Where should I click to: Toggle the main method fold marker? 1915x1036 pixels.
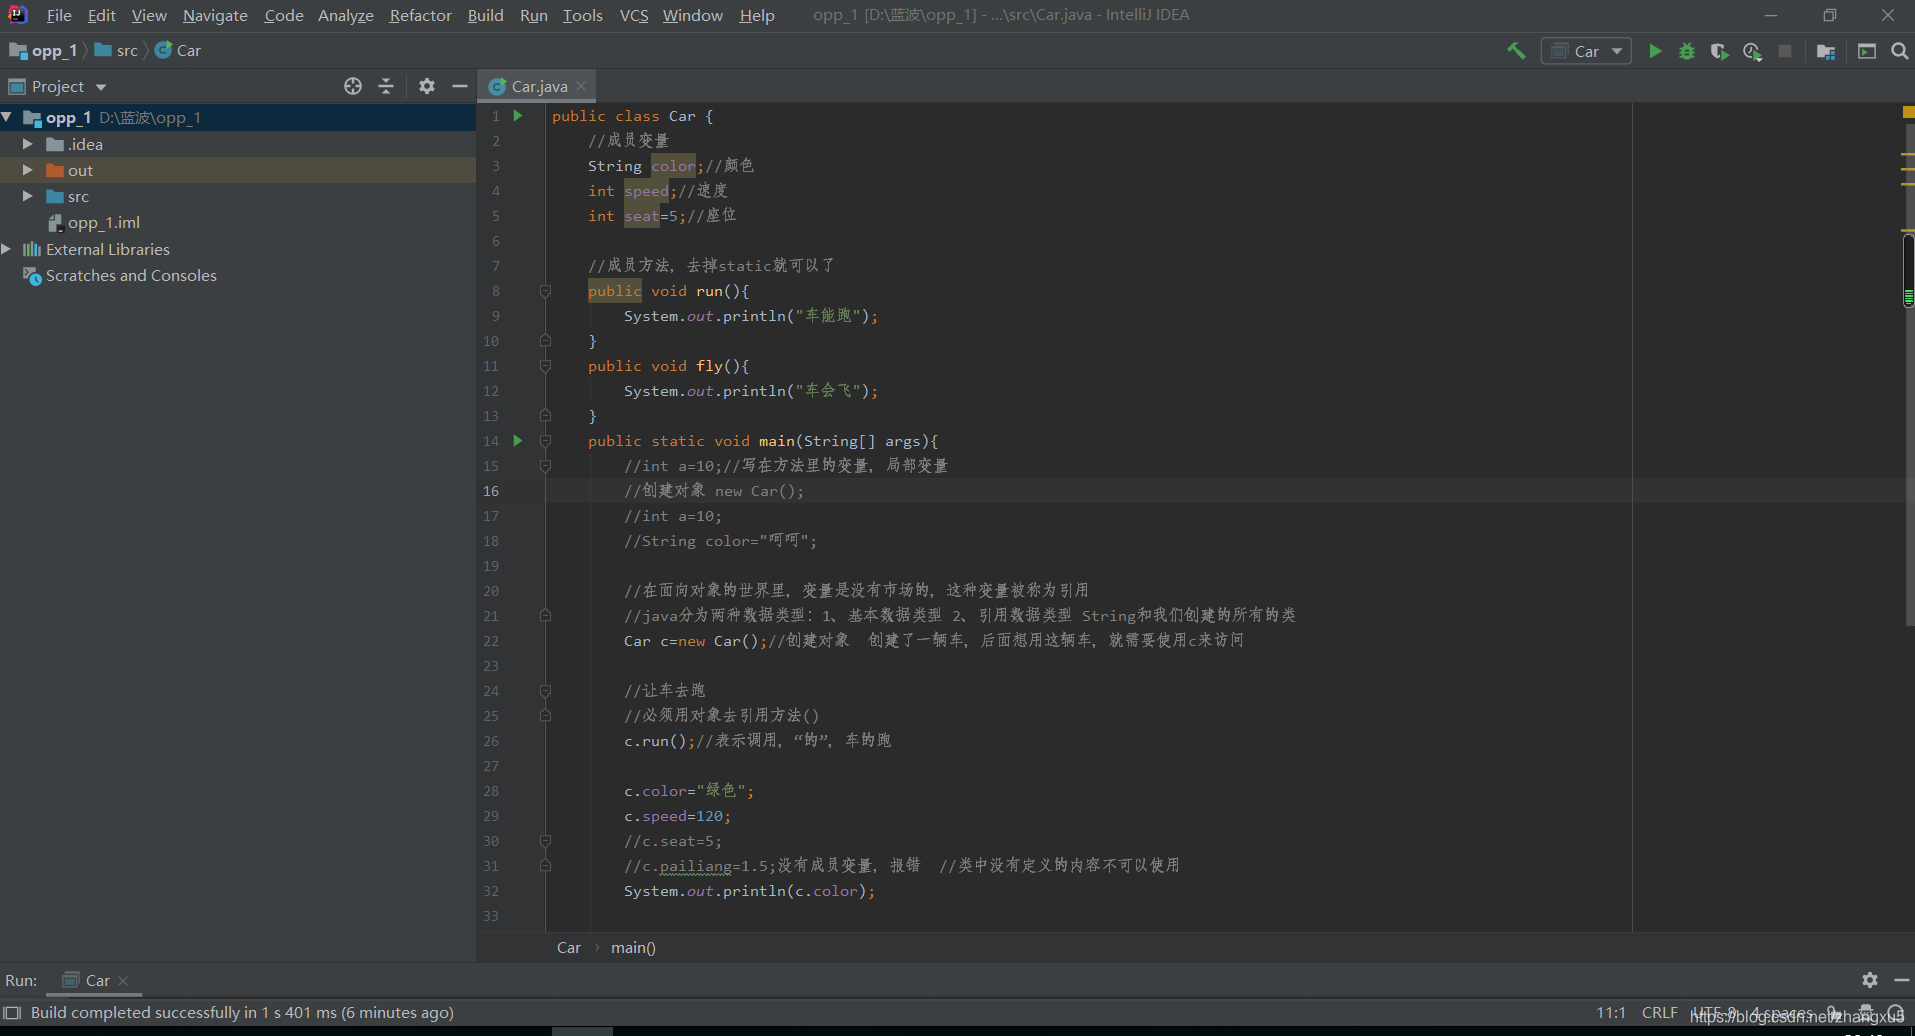click(545, 441)
